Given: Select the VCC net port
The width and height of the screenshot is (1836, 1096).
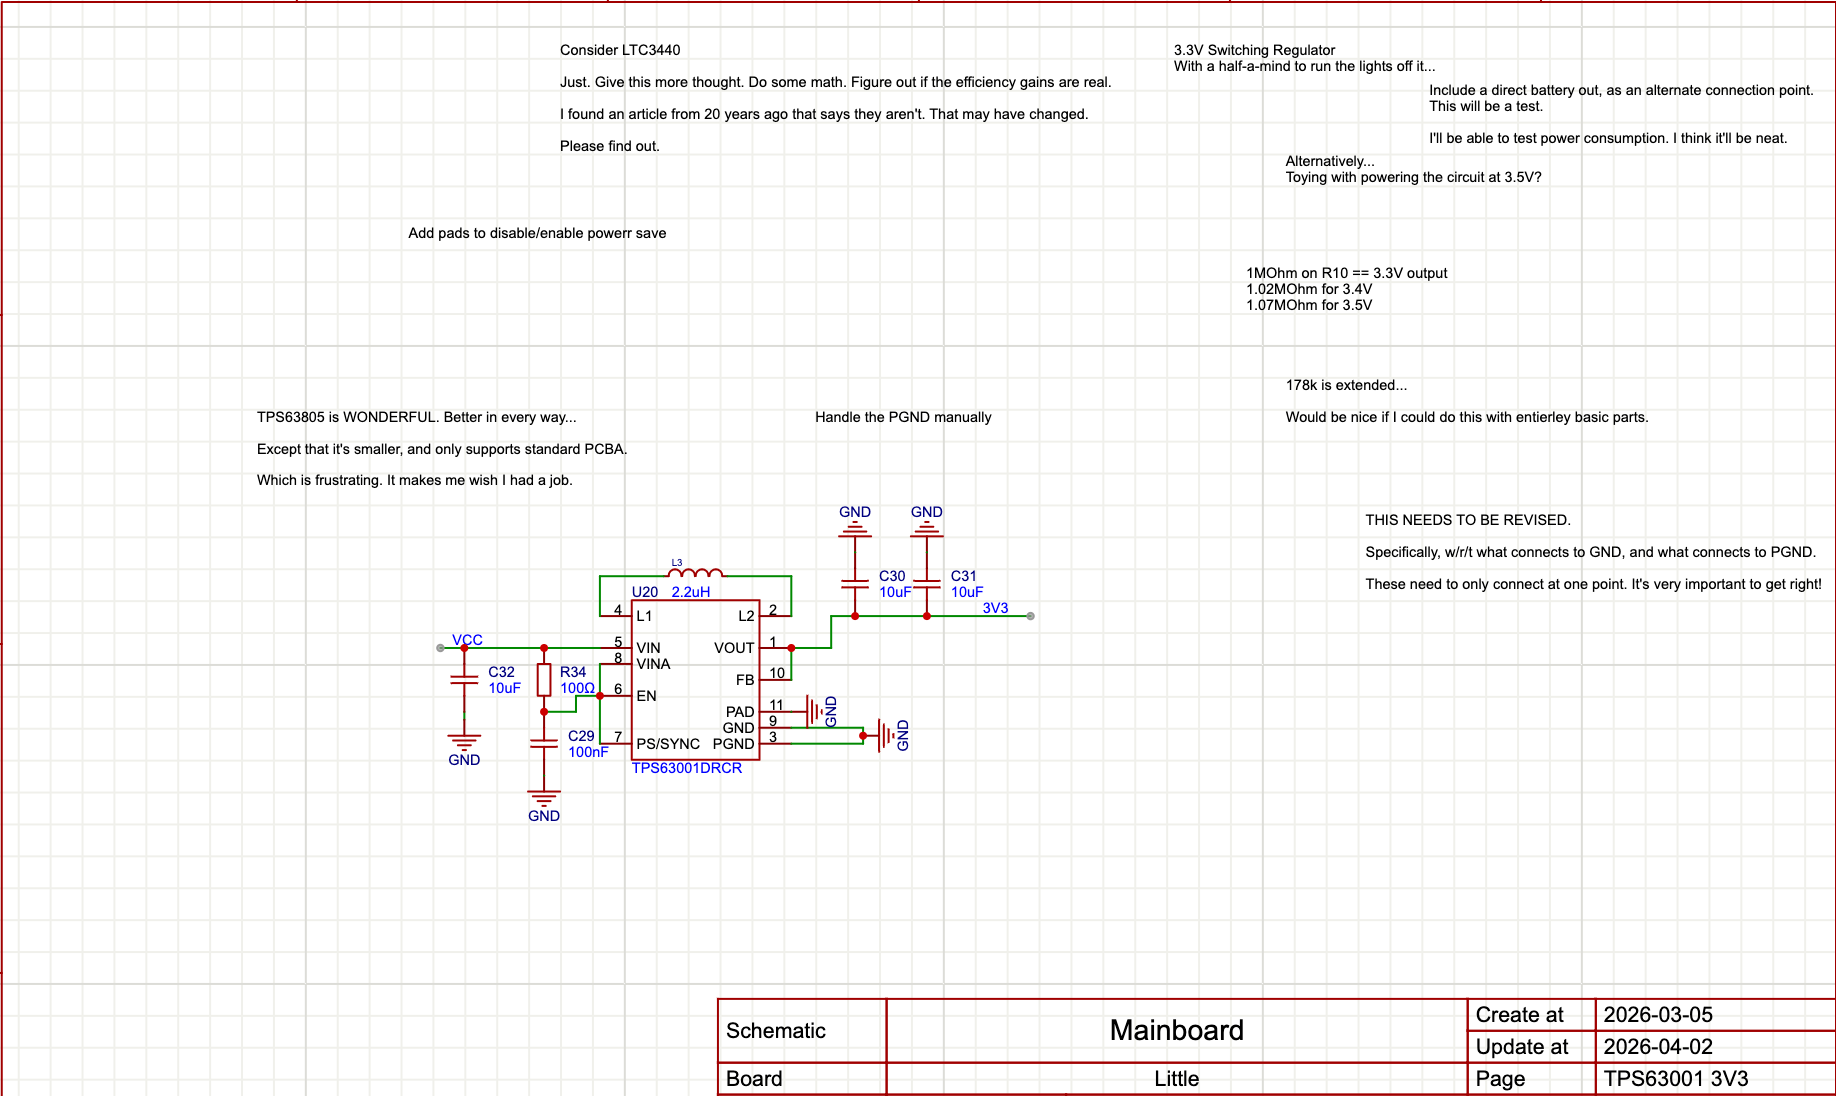Looking at the screenshot, I should (467, 640).
